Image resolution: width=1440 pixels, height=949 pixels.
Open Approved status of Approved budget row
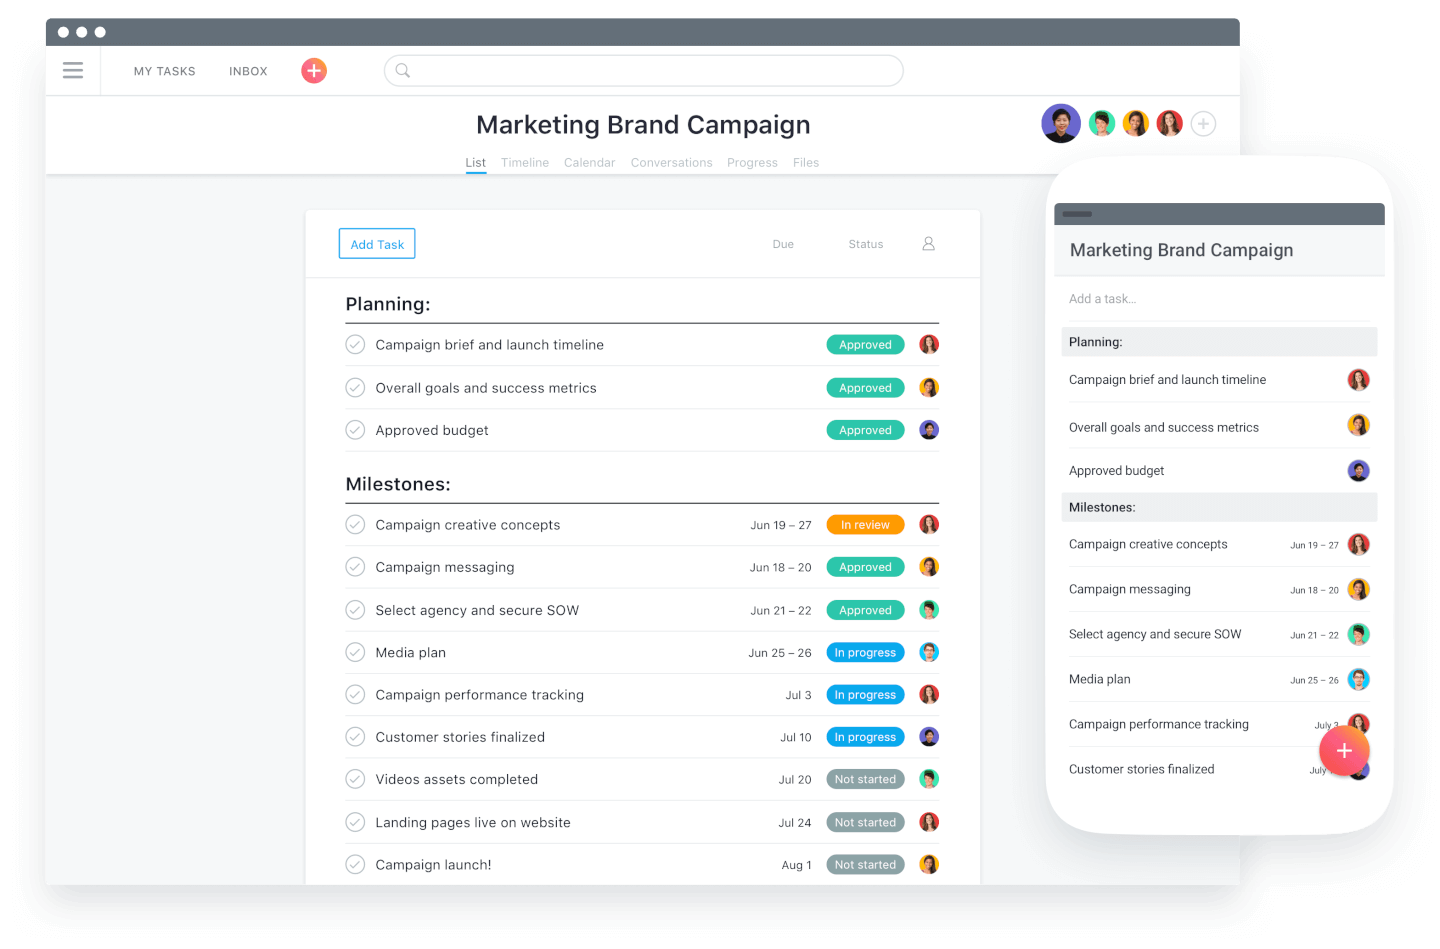click(865, 430)
